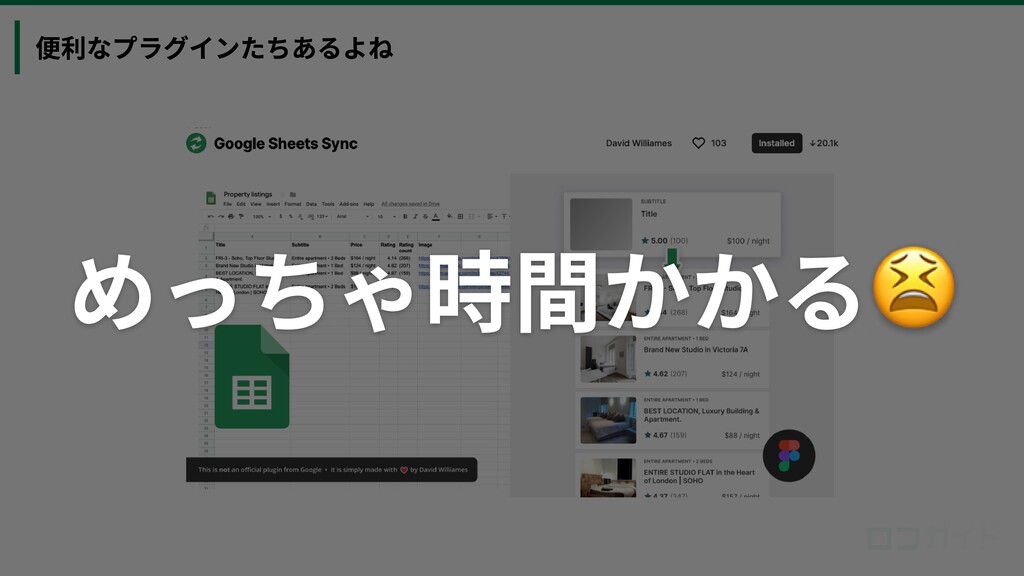This screenshot has width=1024, height=576.
Task: Open the View menu in Sheets
Action: [256, 204]
